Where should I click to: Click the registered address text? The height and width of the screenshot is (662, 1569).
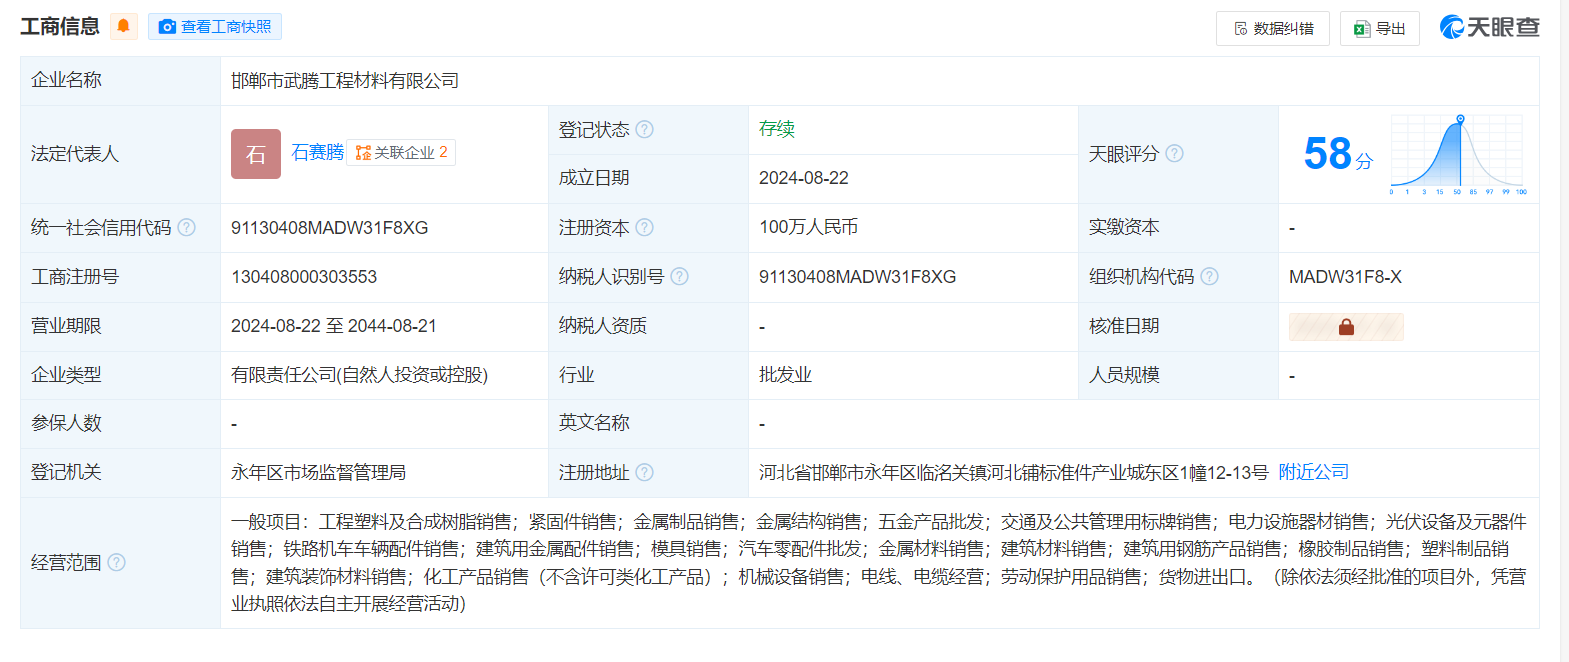[1013, 473]
